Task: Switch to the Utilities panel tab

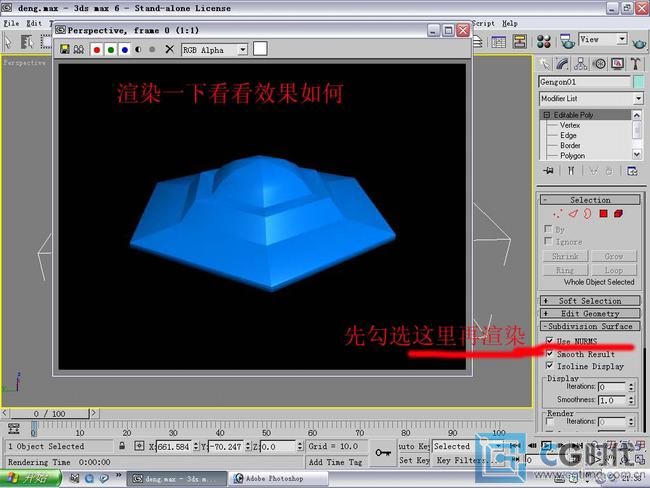Action: [636, 64]
